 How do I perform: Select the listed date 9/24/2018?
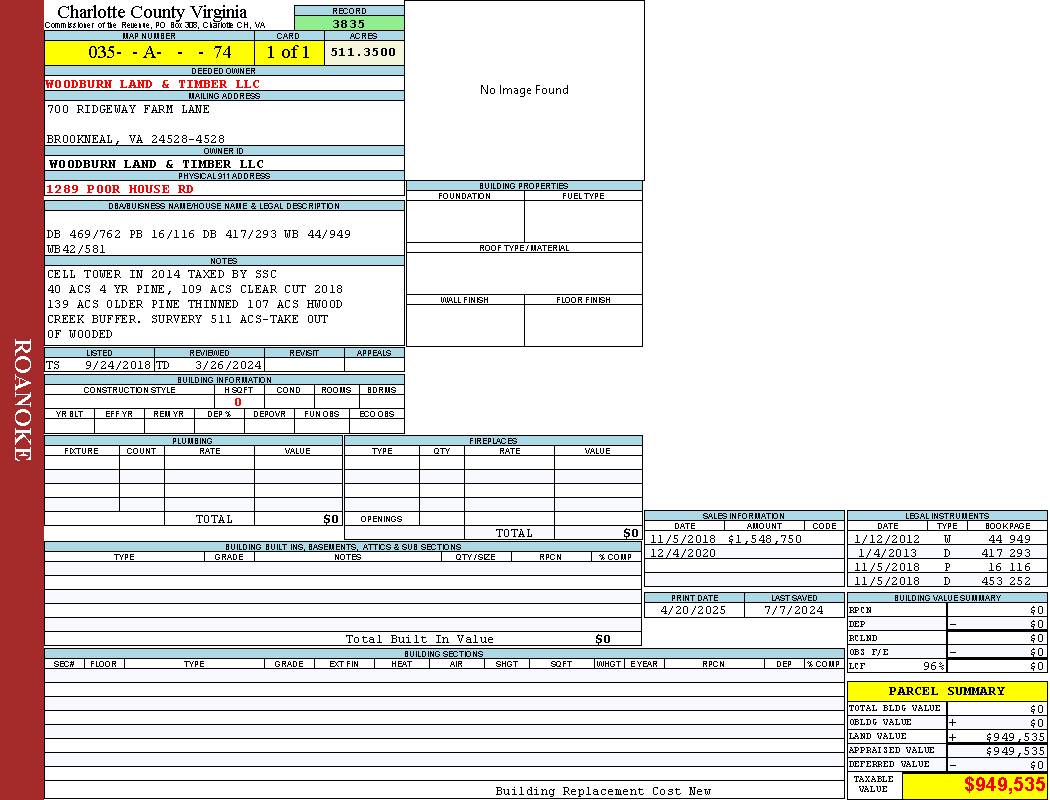tap(117, 365)
